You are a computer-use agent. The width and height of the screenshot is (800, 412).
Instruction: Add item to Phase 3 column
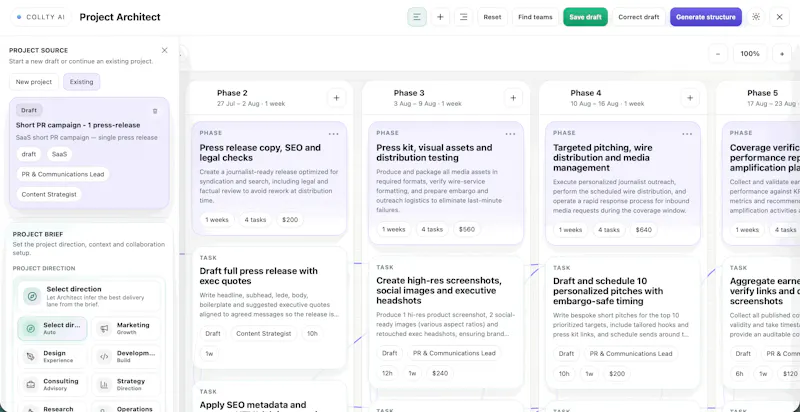(513, 98)
